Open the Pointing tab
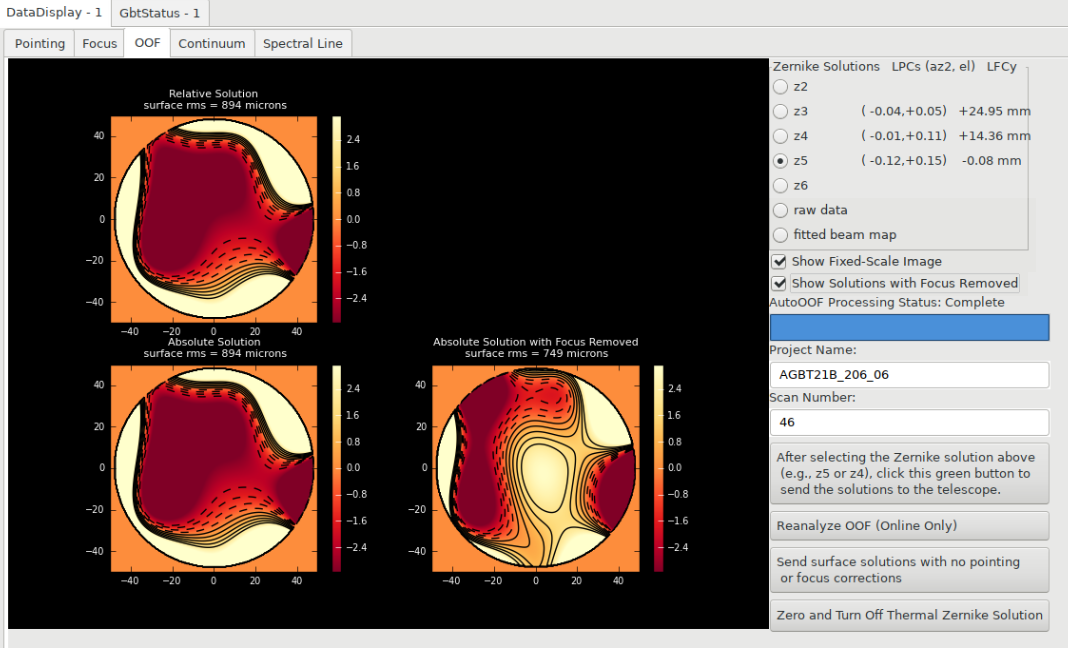 pos(40,44)
